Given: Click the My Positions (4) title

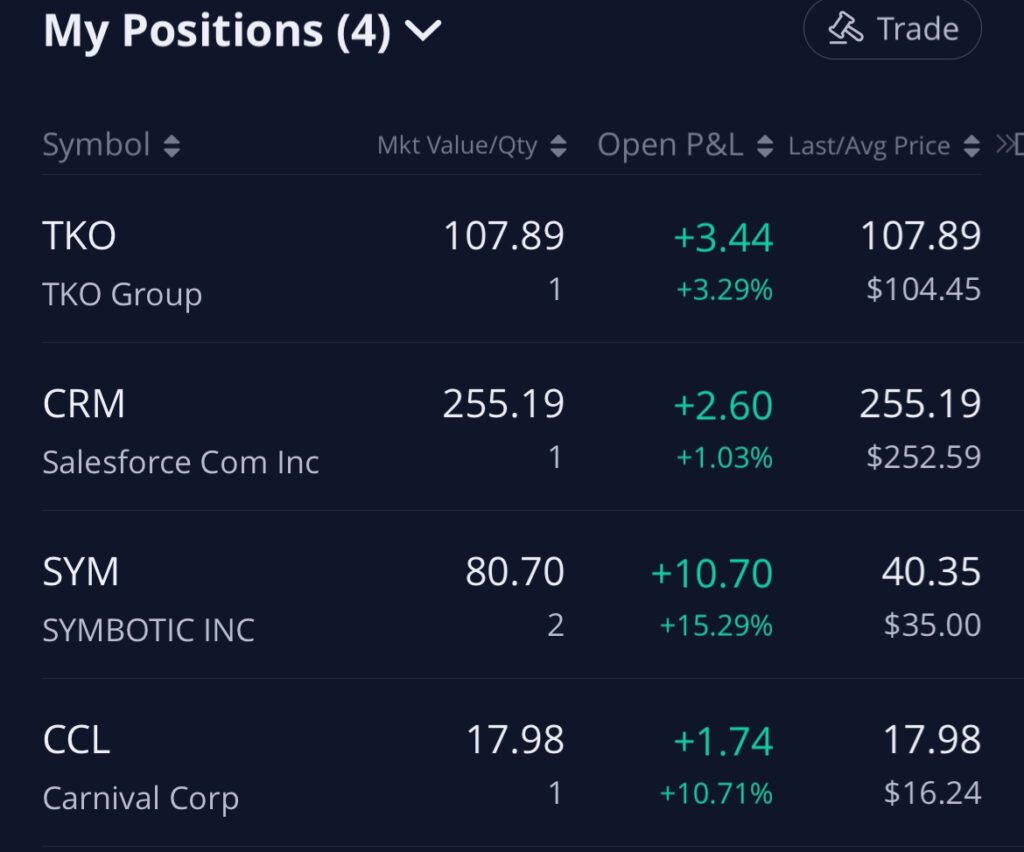Looking at the screenshot, I should pyautogui.click(x=217, y=32).
